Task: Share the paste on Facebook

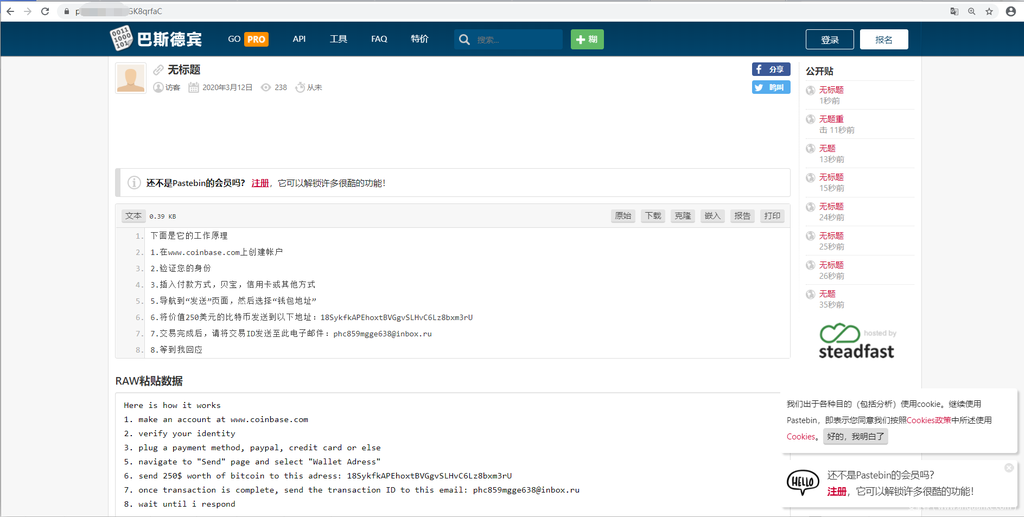Action: (771, 69)
